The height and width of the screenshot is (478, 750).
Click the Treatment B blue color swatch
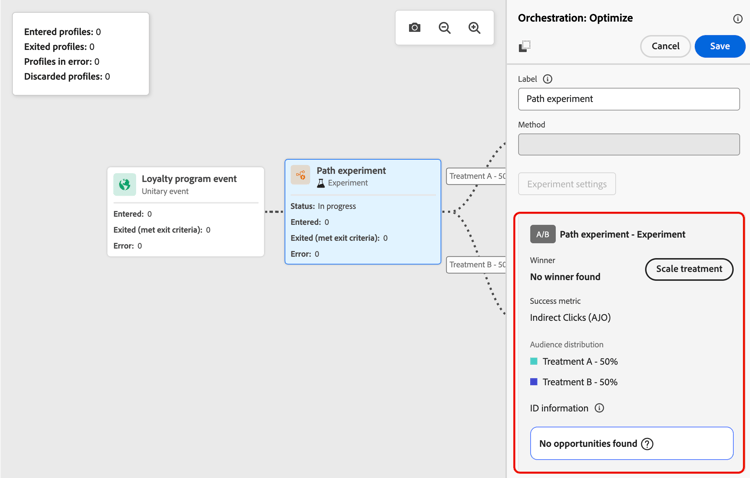534,382
